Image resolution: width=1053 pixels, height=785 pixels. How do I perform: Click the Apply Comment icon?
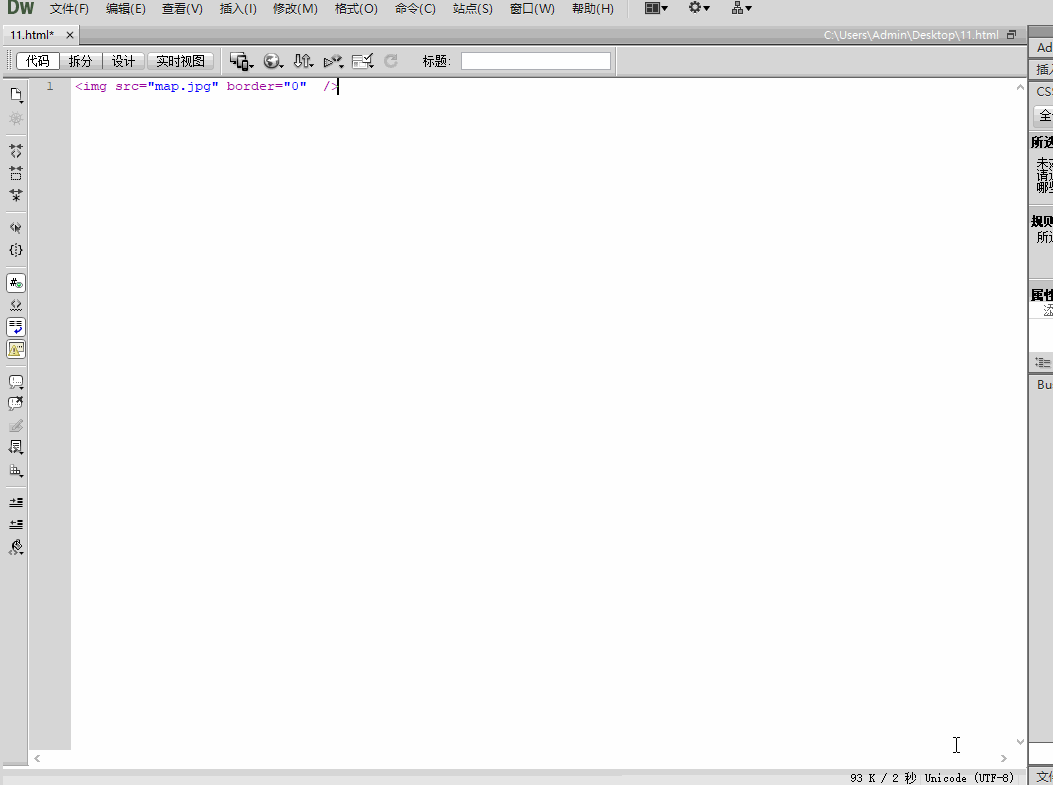point(16,382)
